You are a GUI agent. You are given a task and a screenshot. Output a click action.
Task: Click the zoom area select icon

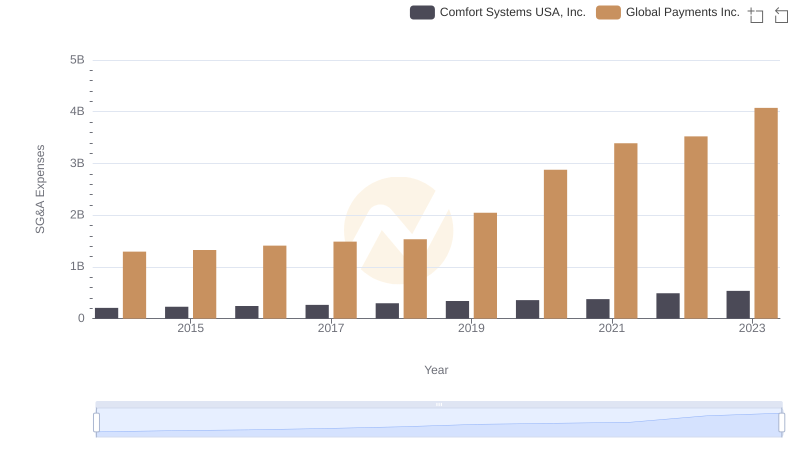click(756, 15)
